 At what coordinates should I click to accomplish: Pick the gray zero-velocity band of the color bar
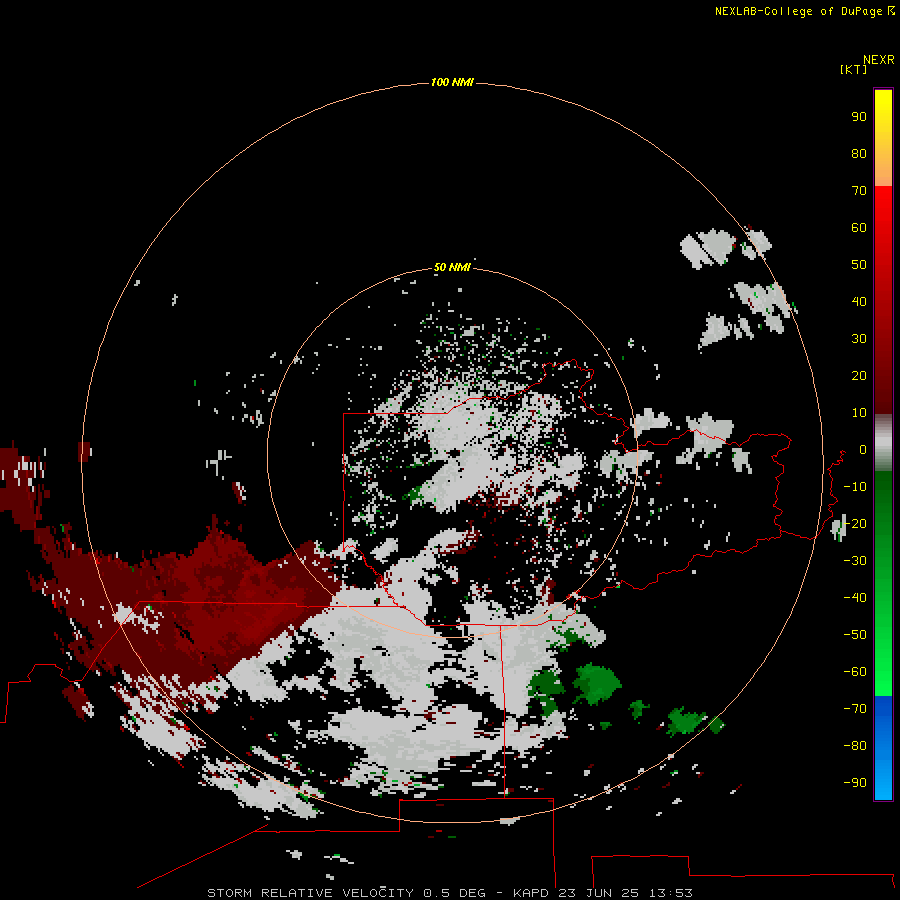883,443
